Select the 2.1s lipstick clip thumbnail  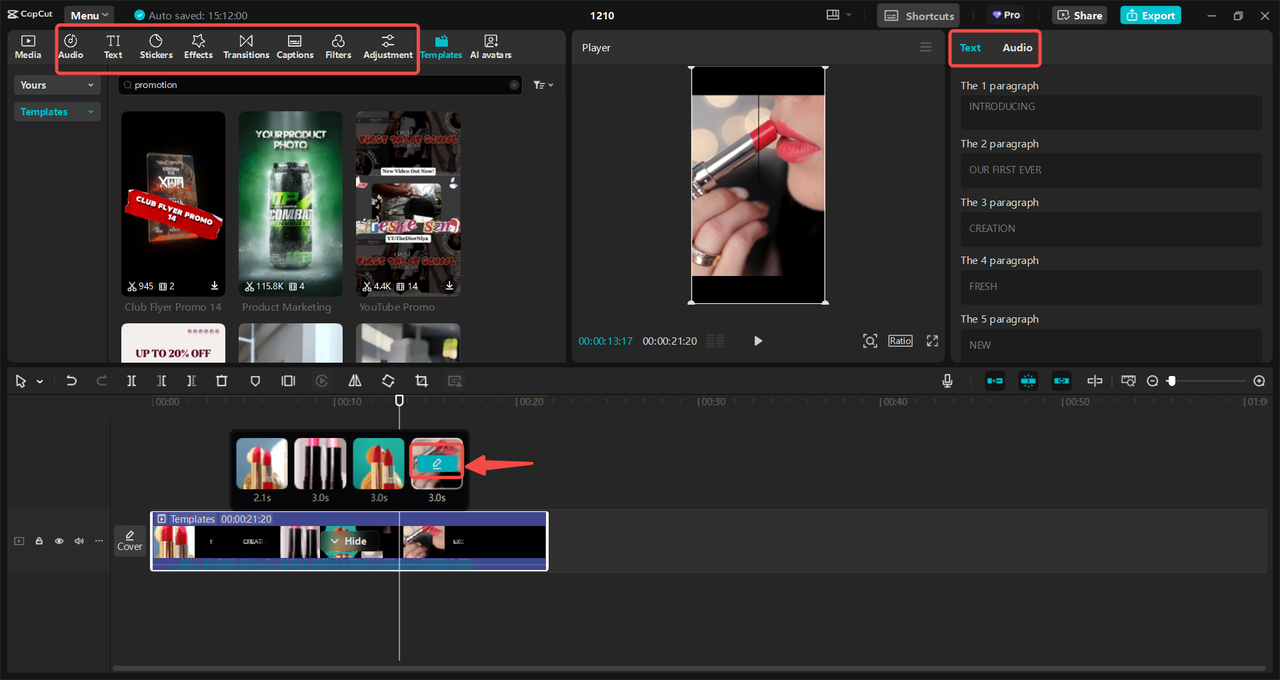tap(262, 464)
